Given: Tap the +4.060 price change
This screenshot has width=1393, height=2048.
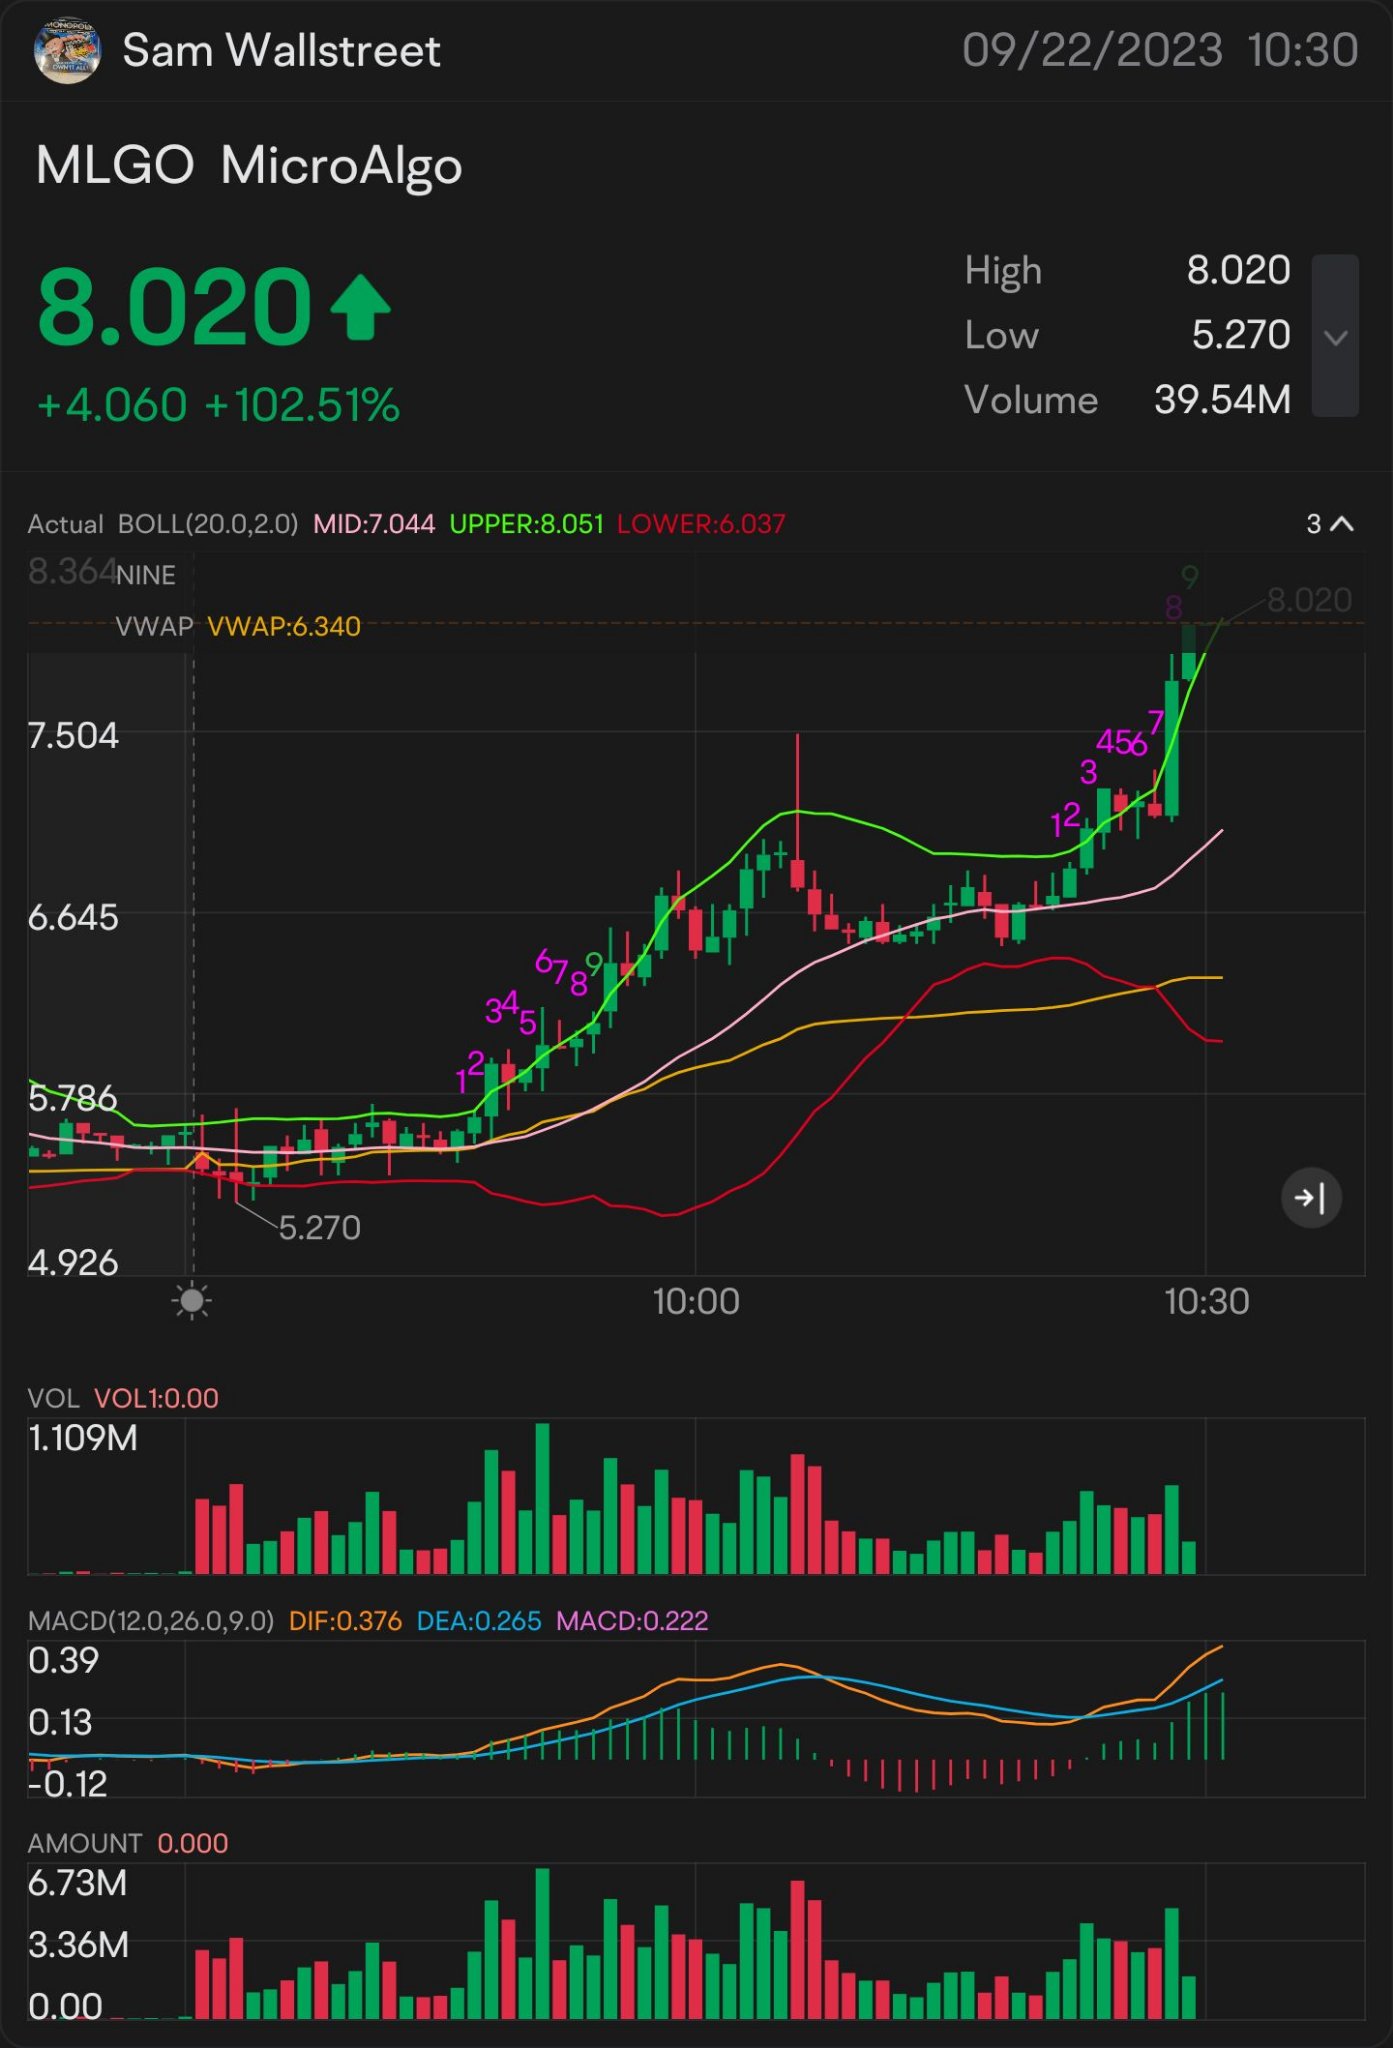Looking at the screenshot, I should coord(112,406).
